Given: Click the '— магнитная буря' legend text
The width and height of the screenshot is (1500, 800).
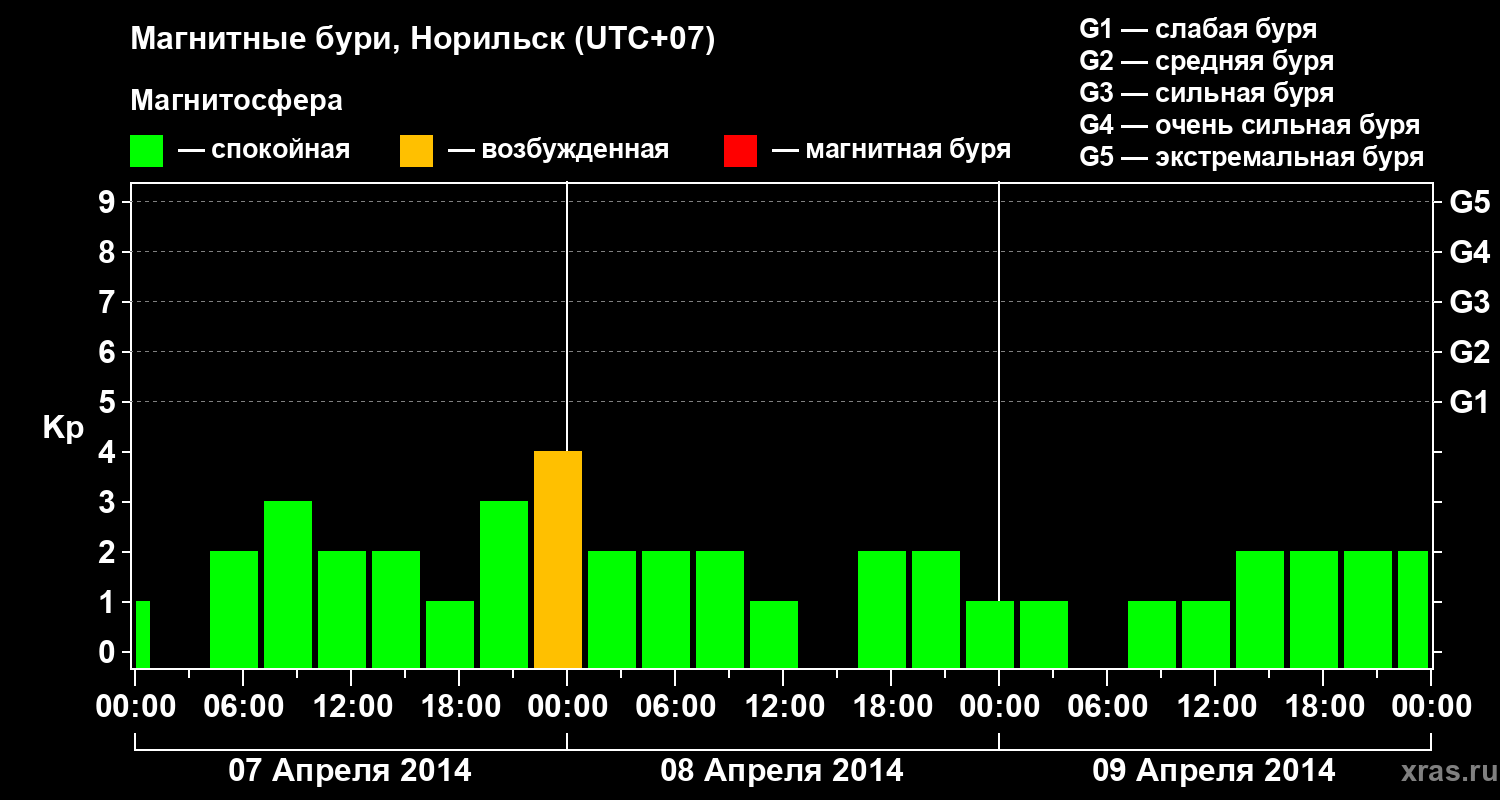Looking at the screenshot, I should (x=892, y=150).
